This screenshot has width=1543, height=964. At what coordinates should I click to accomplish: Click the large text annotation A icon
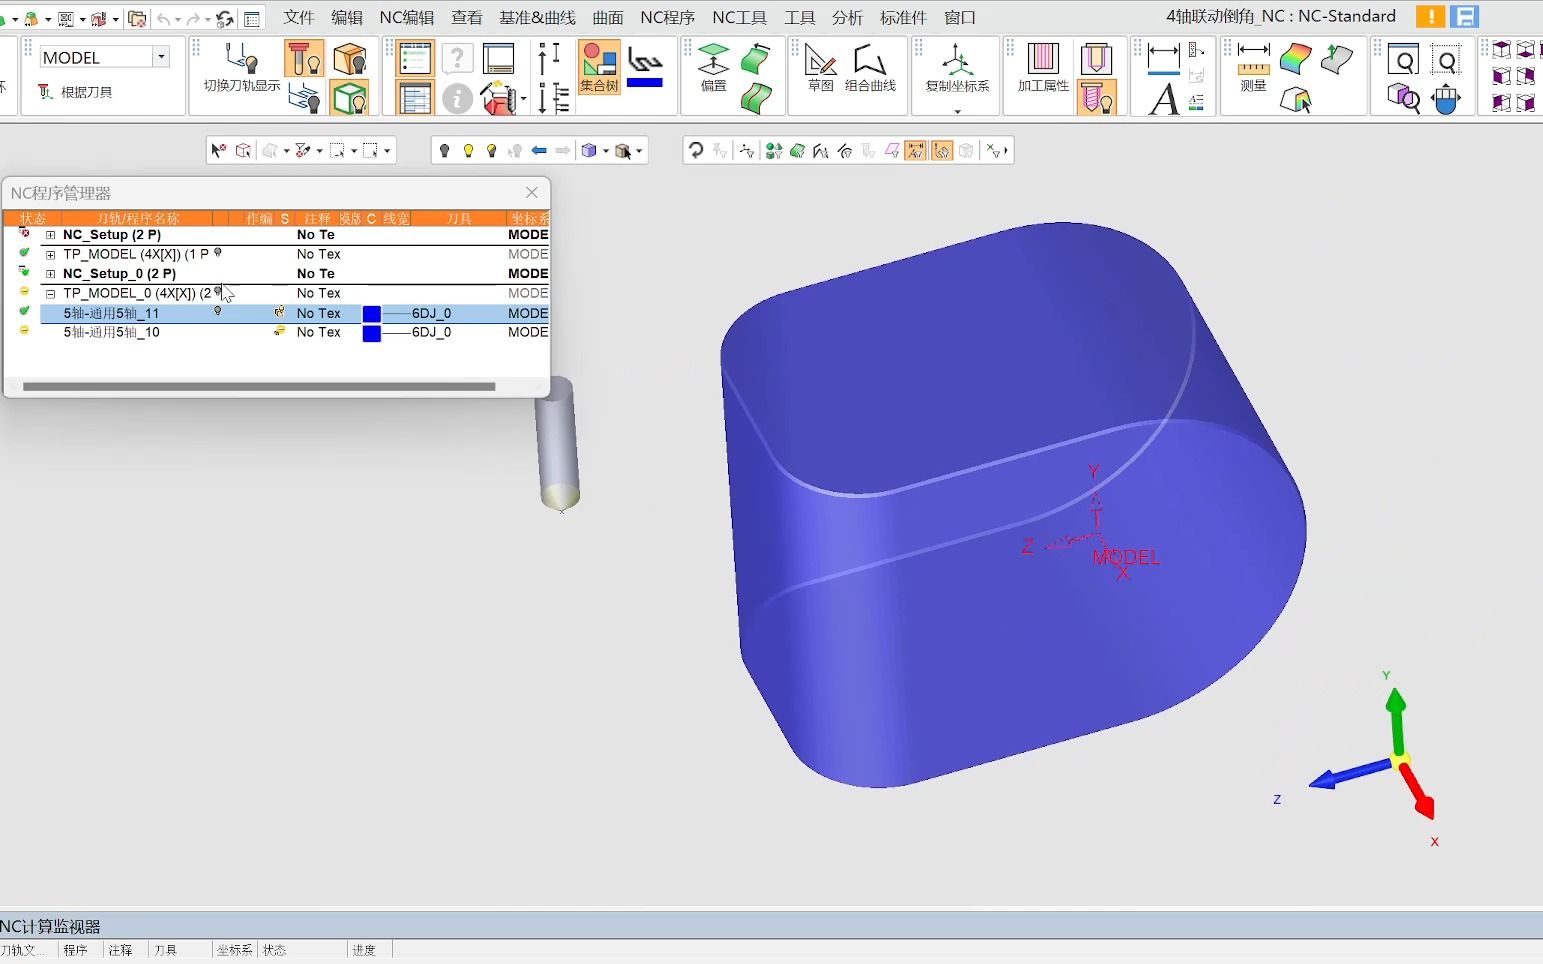1163,99
